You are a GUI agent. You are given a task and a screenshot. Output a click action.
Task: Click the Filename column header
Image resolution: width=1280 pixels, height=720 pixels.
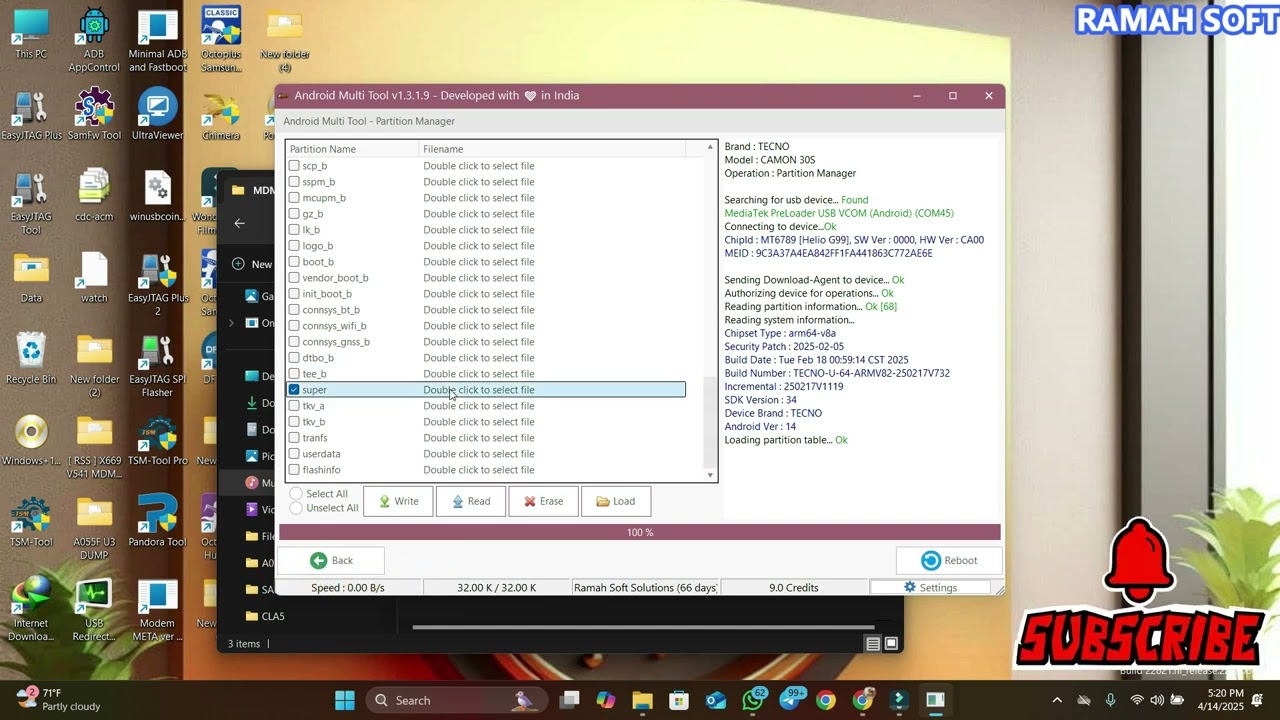tap(552, 149)
